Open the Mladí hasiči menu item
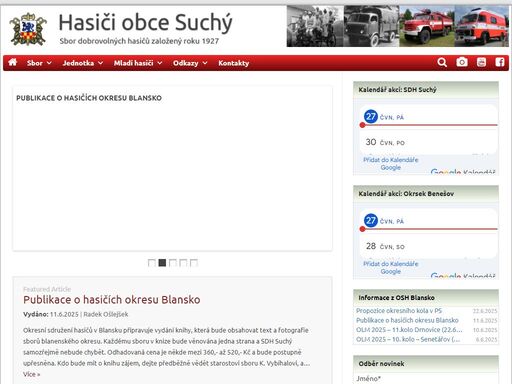This screenshot has height=384, width=512. (133, 63)
